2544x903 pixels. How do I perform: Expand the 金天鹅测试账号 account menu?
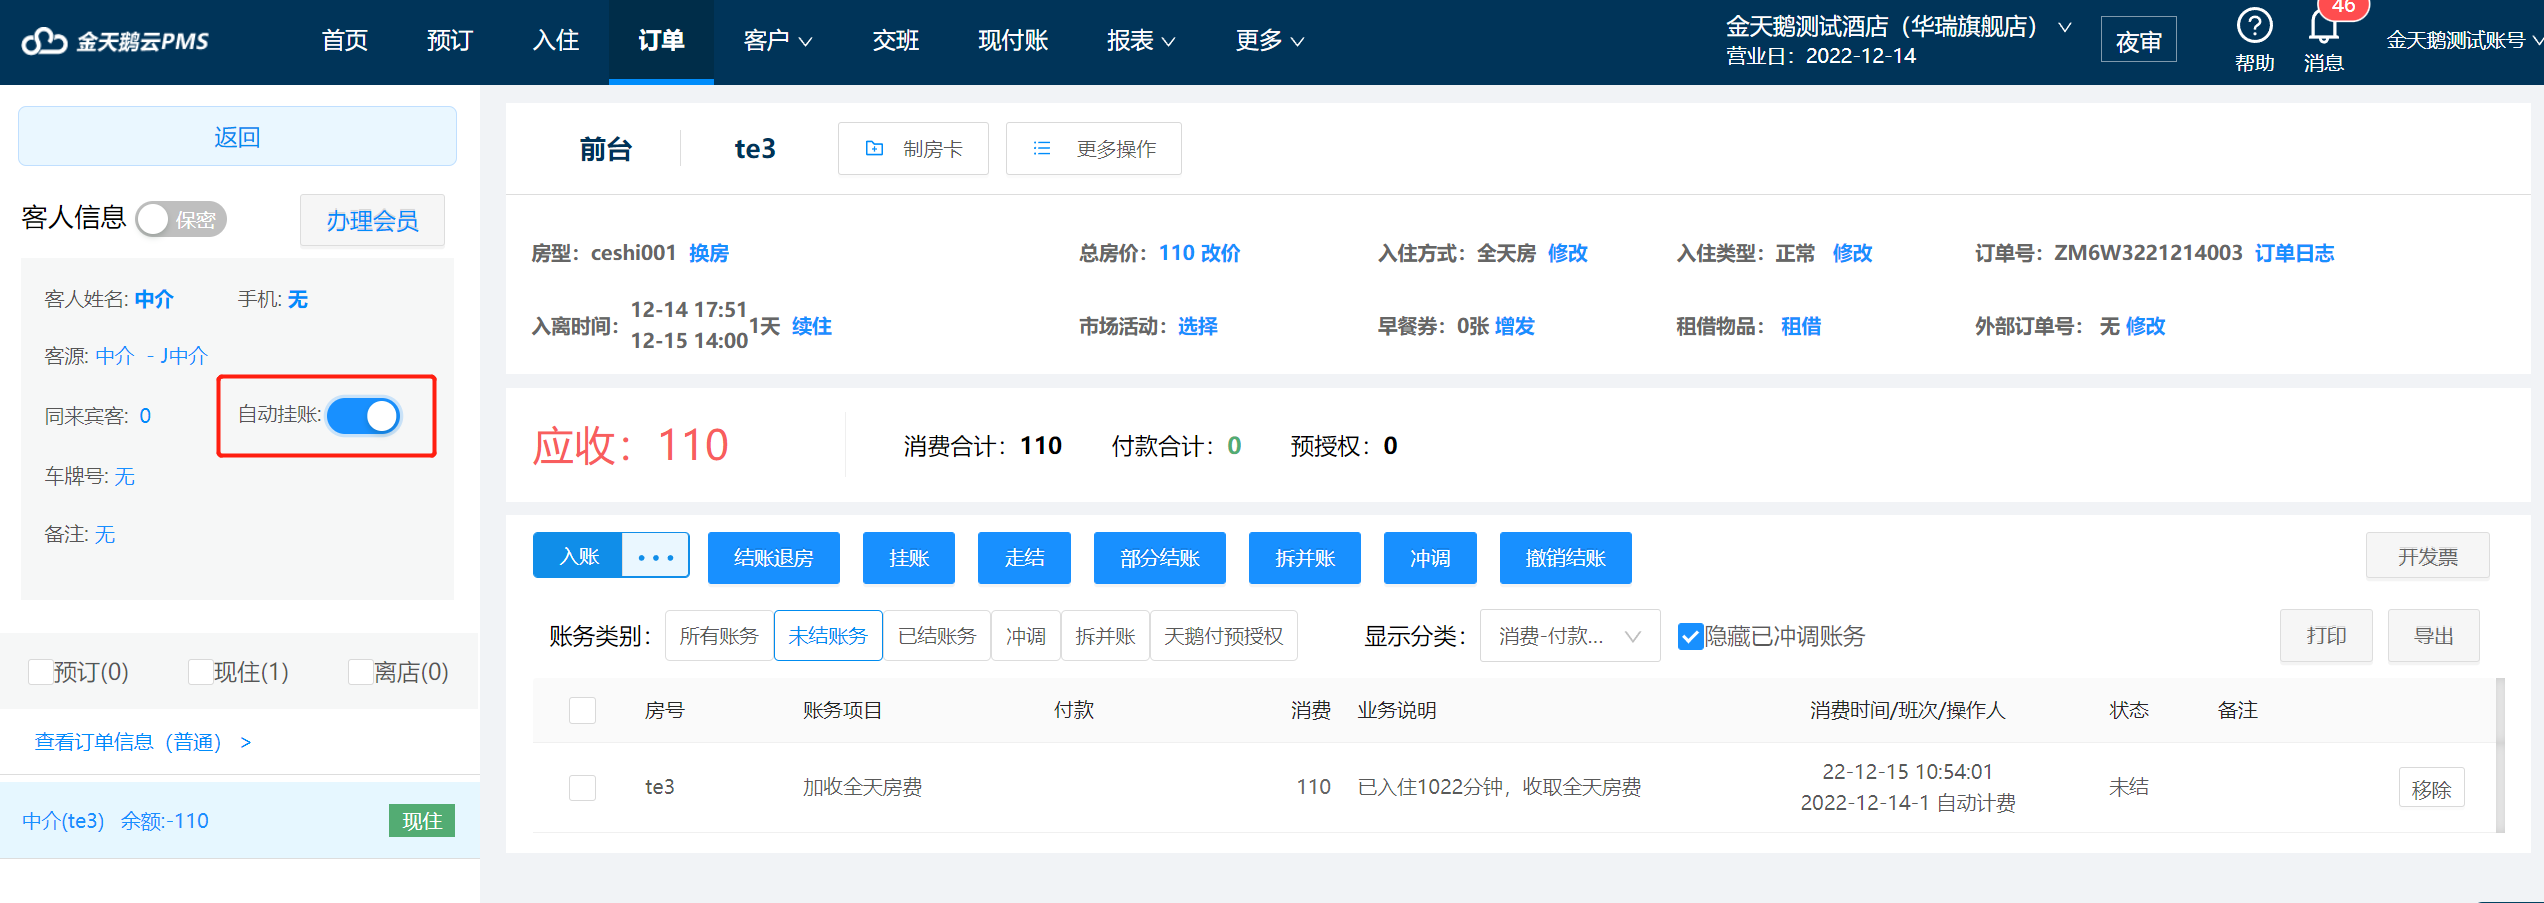[2464, 41]
